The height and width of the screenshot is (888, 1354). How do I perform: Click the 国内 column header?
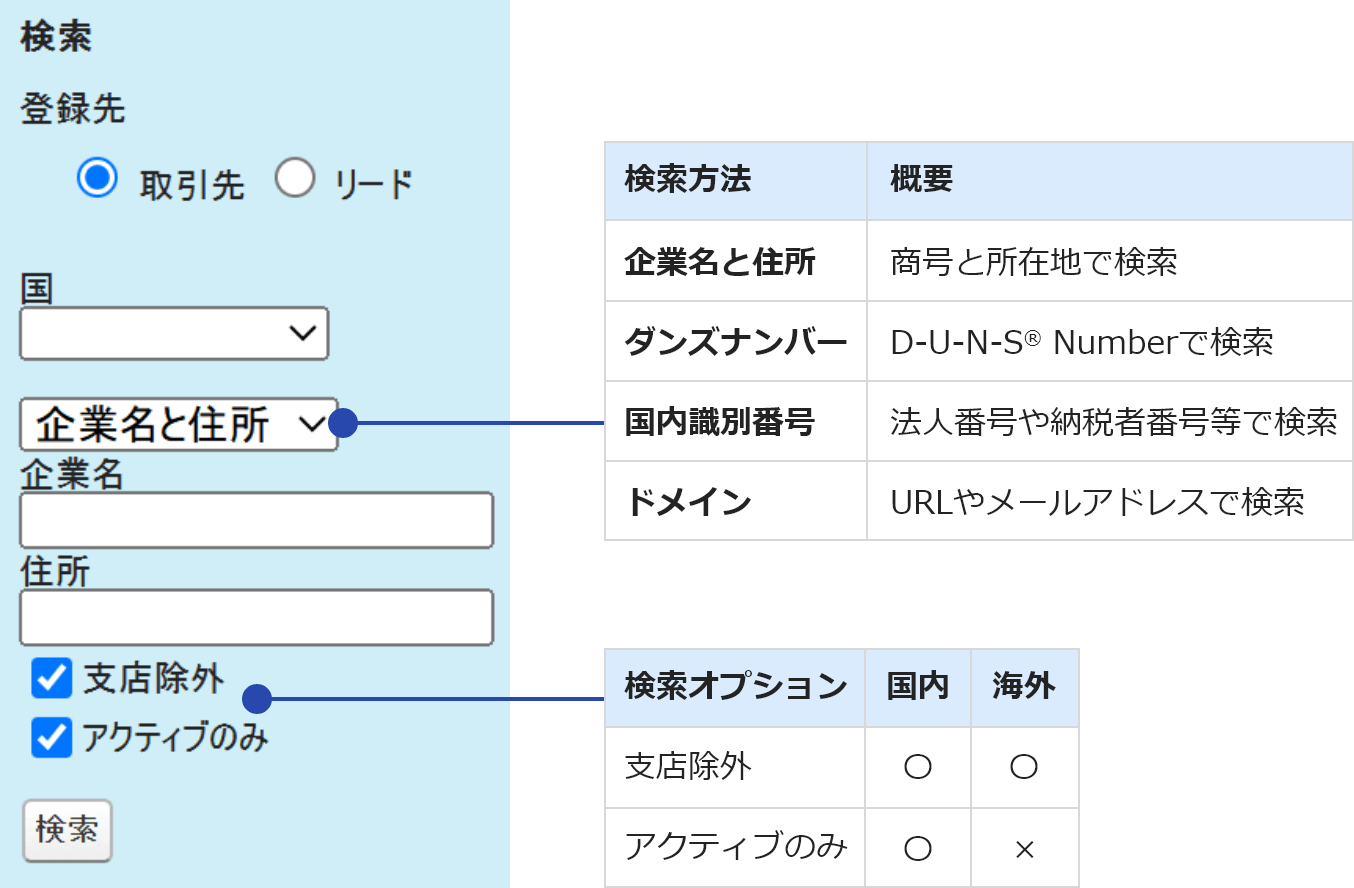click(918, 687)
